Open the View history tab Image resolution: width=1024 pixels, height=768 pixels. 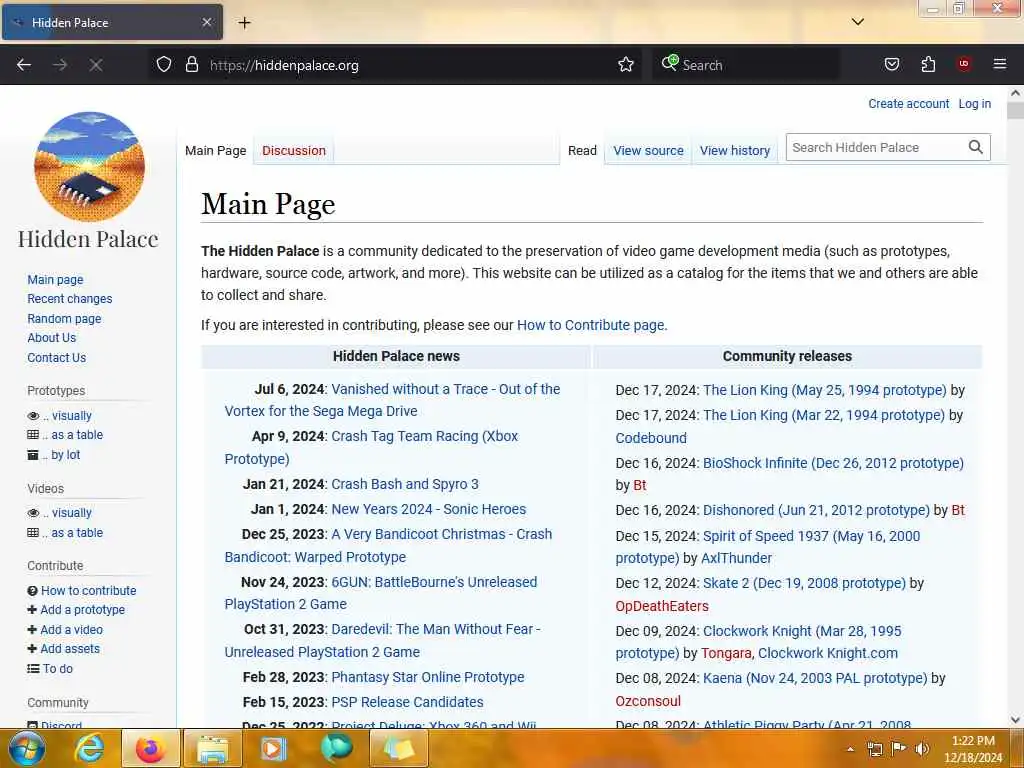tap(735, 150)
